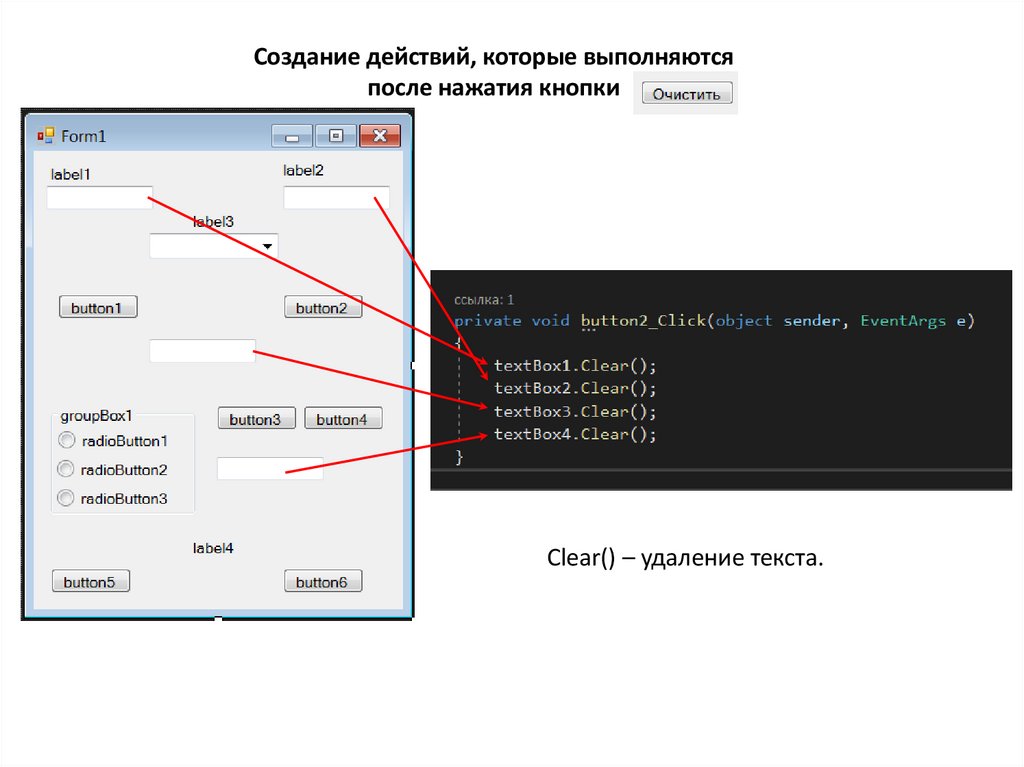This screenshot has width=1024, height=767.
Task: Click button6
Action: point(323,581)
